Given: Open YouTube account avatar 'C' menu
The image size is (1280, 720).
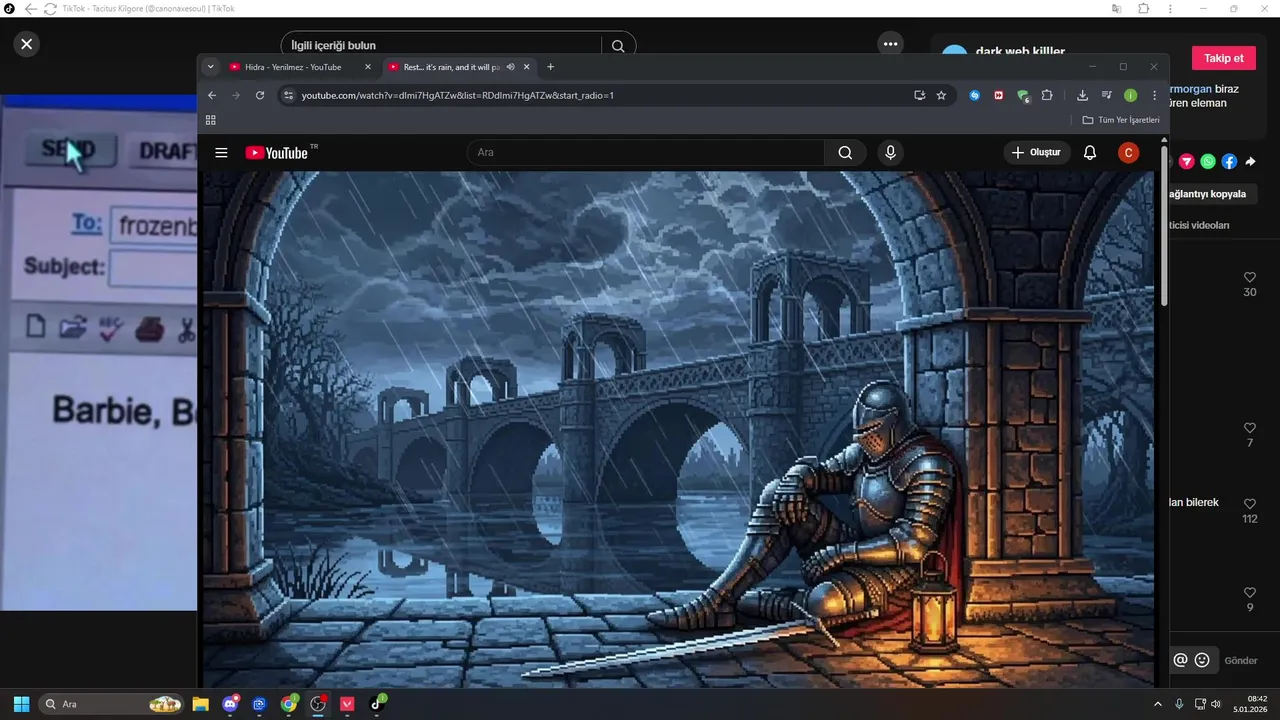Looking at the screenshot, I should pyautogui.click(x=1128, y=152).
